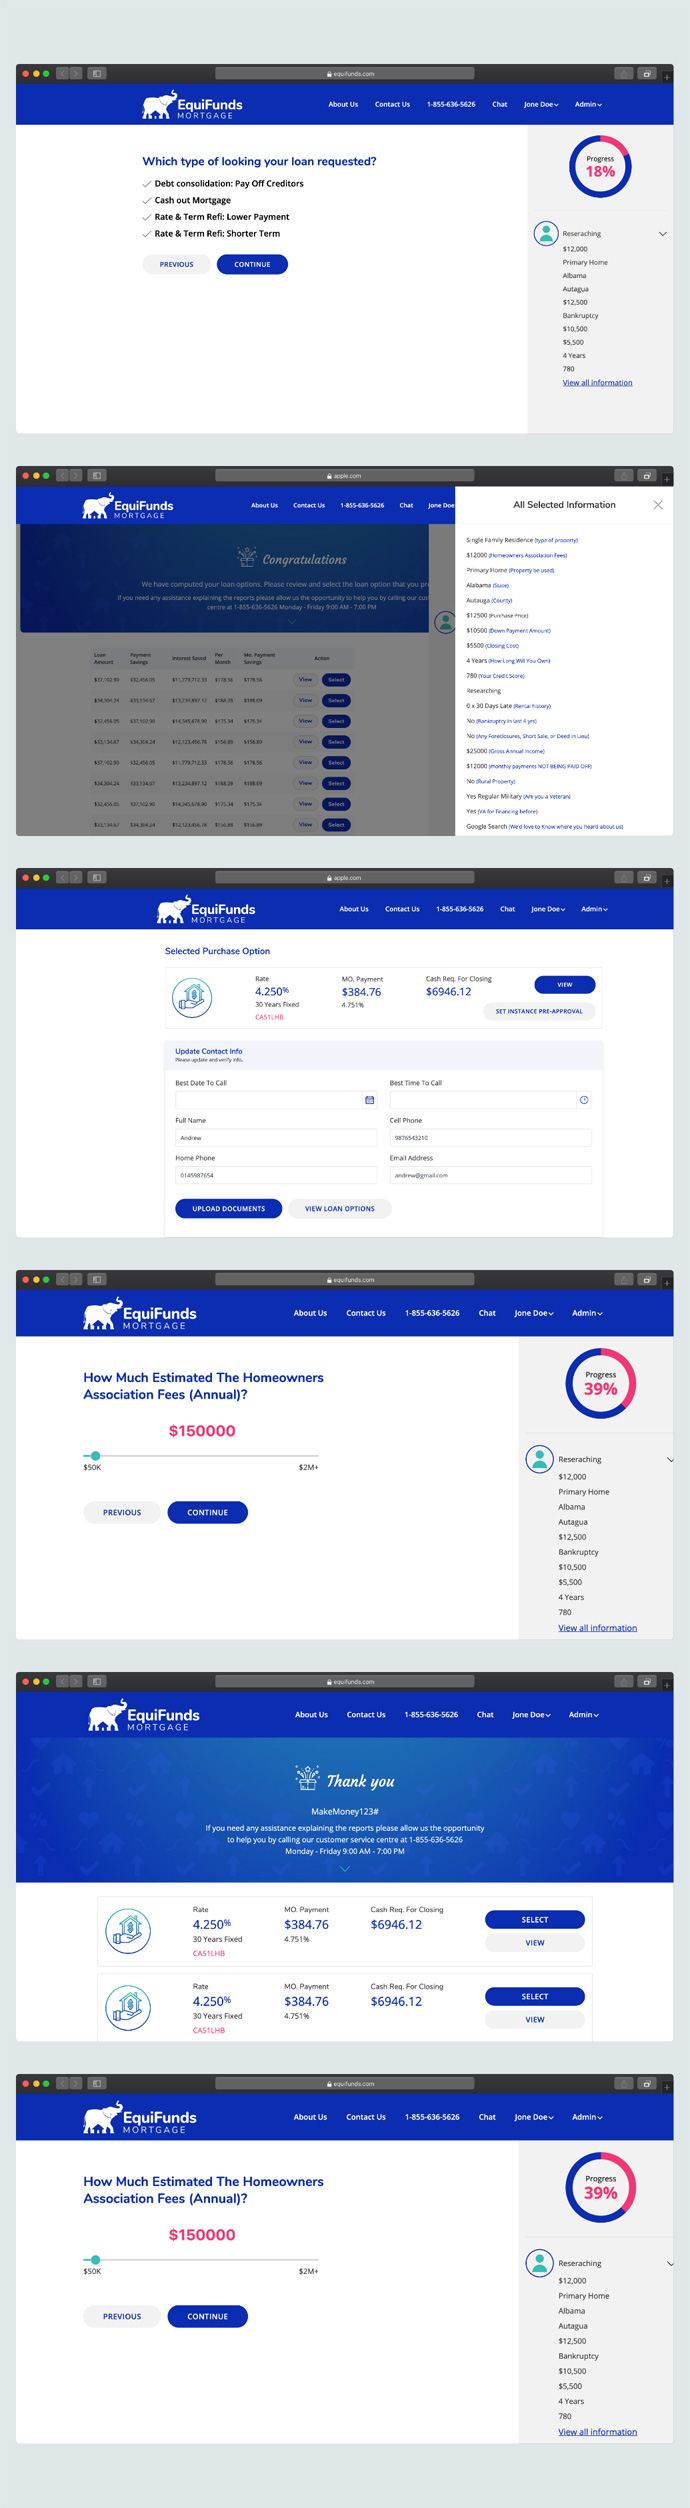The width and height of the screenshot is (690, 2508).
Task: Click show-tabs icon in Thank you window toolbar
Action: (x=647, y=1681)
